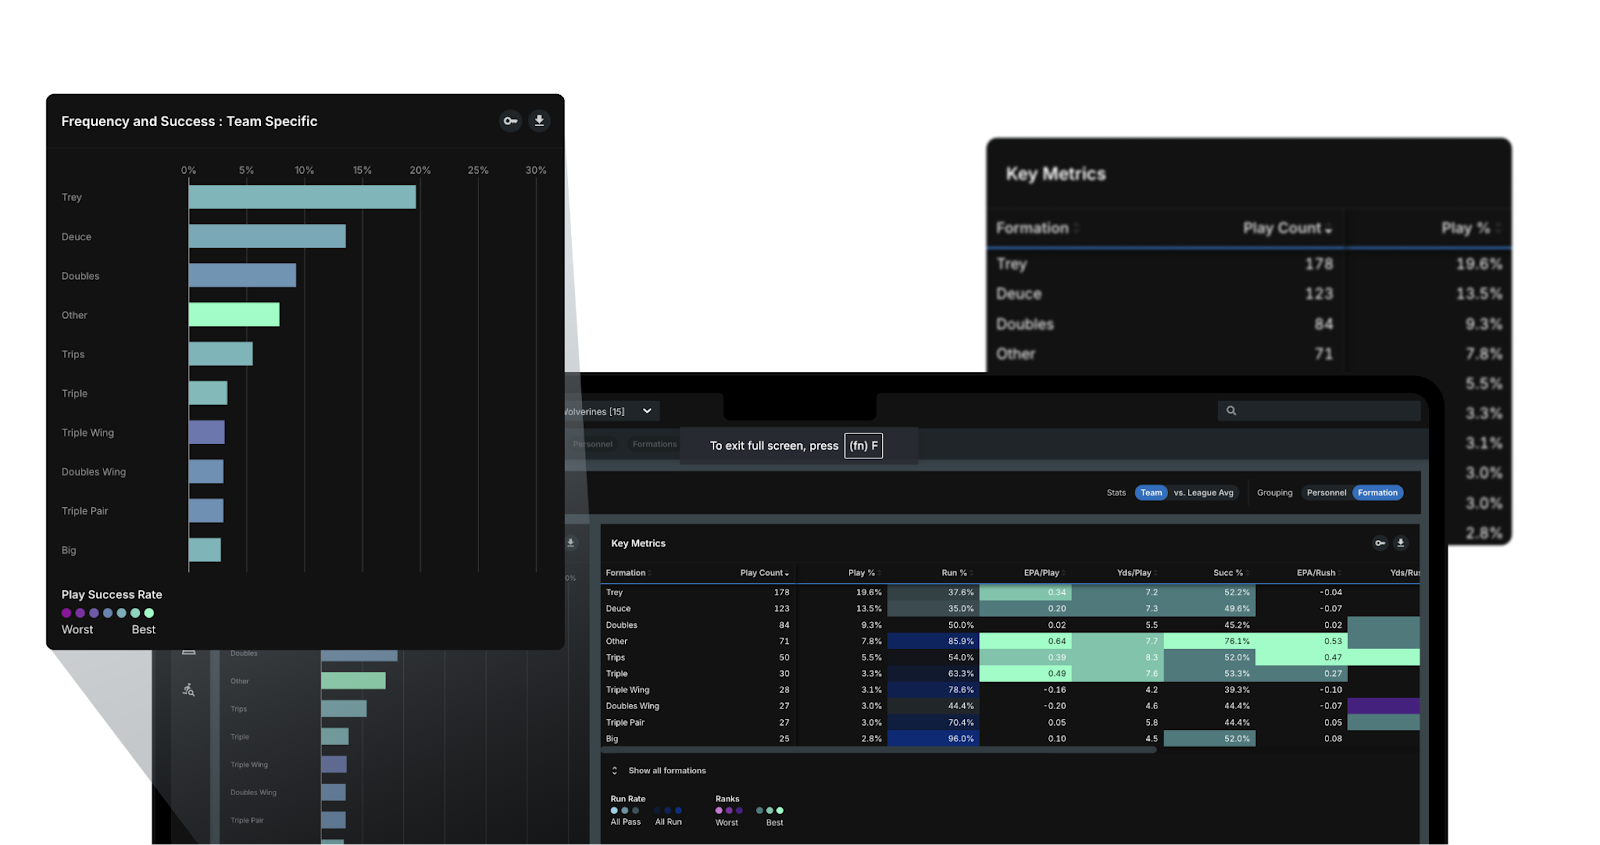Switch Stats toggle to Team
The height and width of the screenshot is (845, 1600).
pos(1151,493)
